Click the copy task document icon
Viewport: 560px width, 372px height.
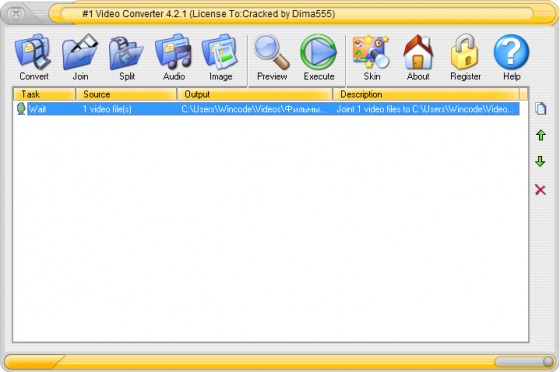541,109
